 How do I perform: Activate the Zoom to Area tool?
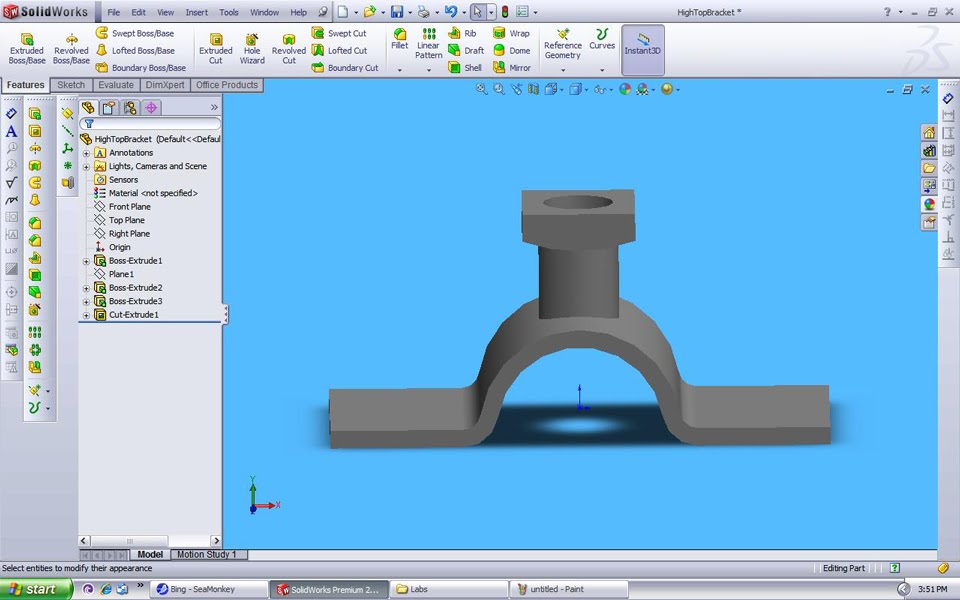tap(497, 88)
